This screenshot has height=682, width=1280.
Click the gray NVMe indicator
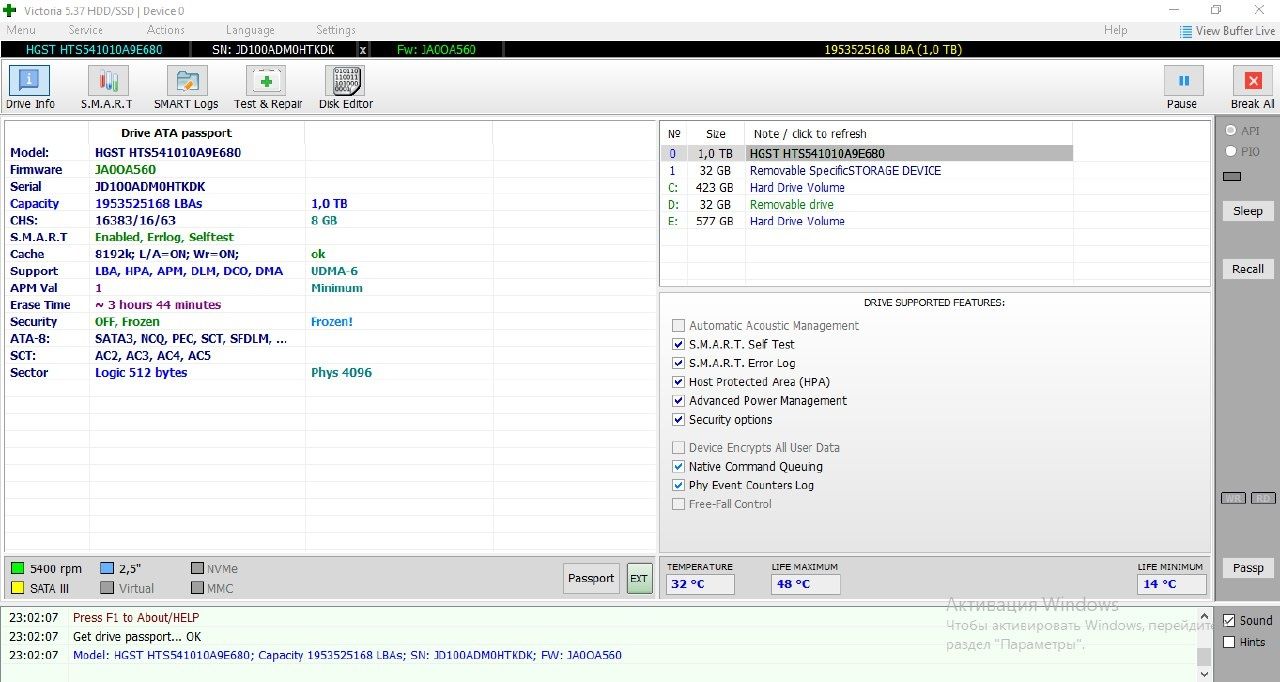tap(197, 569)
